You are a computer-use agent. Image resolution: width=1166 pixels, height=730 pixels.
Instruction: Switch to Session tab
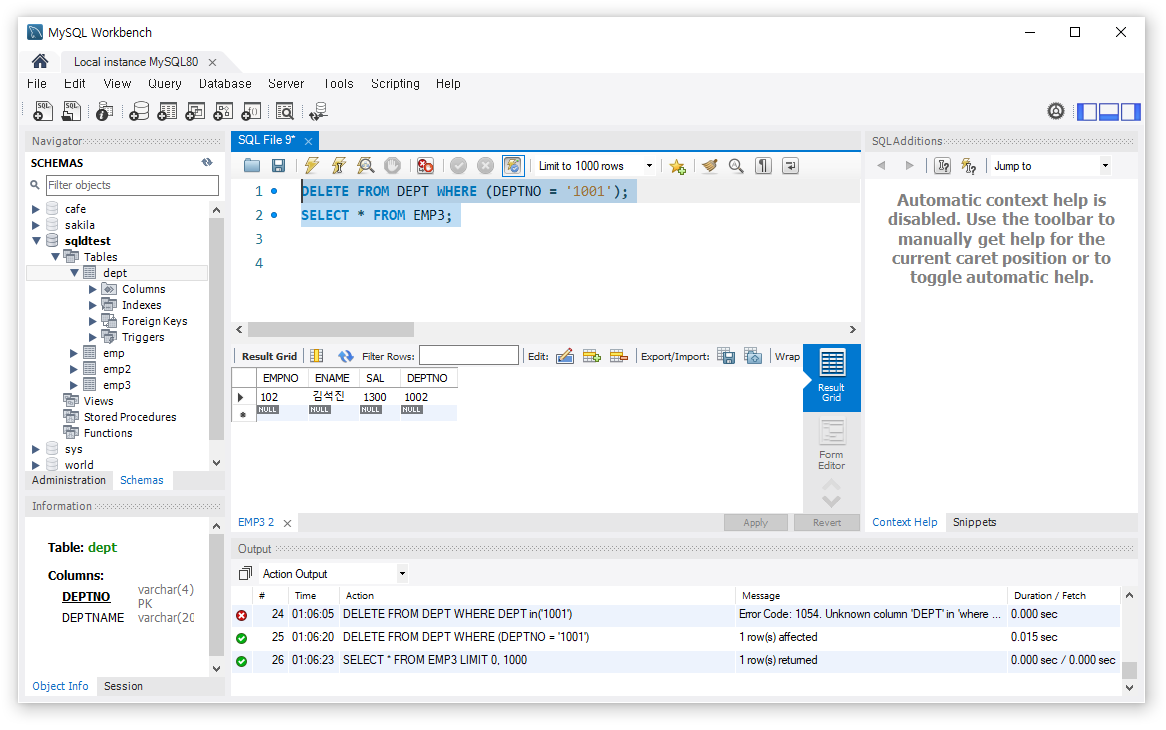(123, 686)
